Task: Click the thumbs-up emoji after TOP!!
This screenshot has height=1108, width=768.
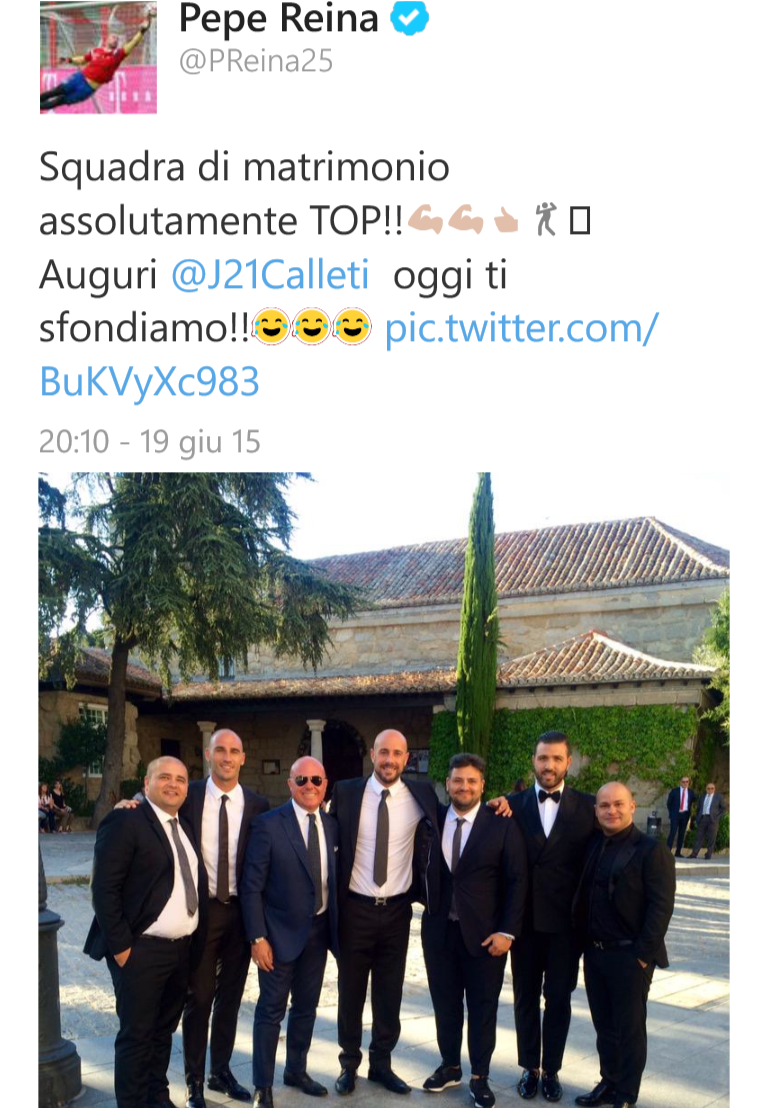Action: (506, 220)
